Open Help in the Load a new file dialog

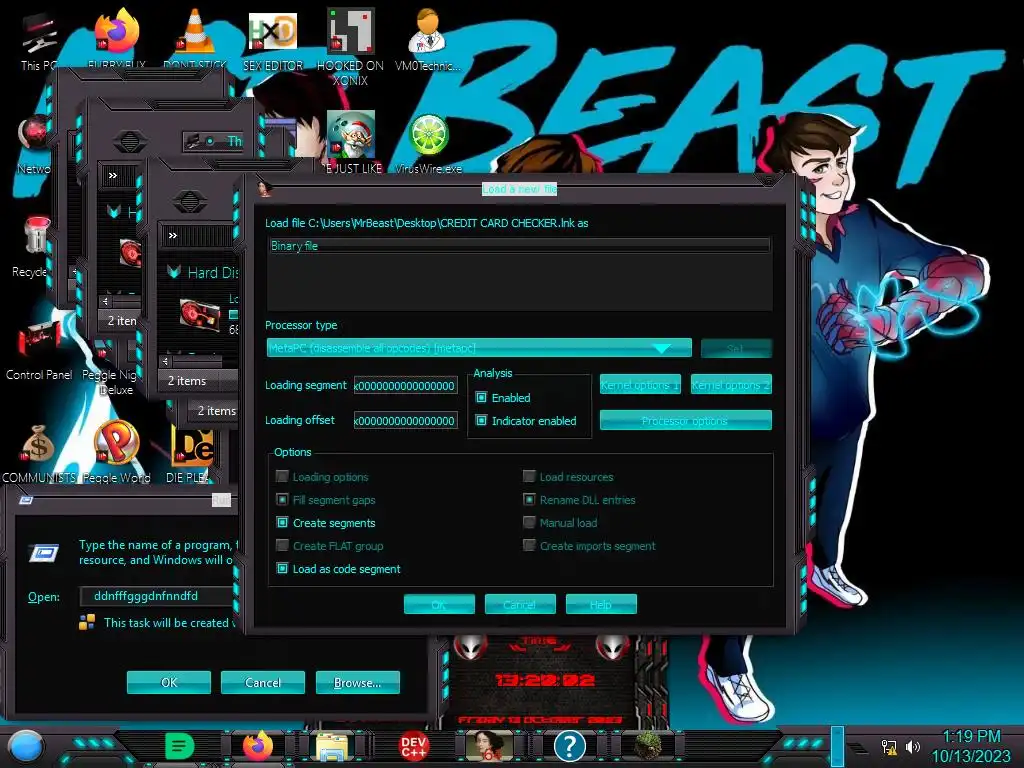pyautogui.click(x=601, y=605)
